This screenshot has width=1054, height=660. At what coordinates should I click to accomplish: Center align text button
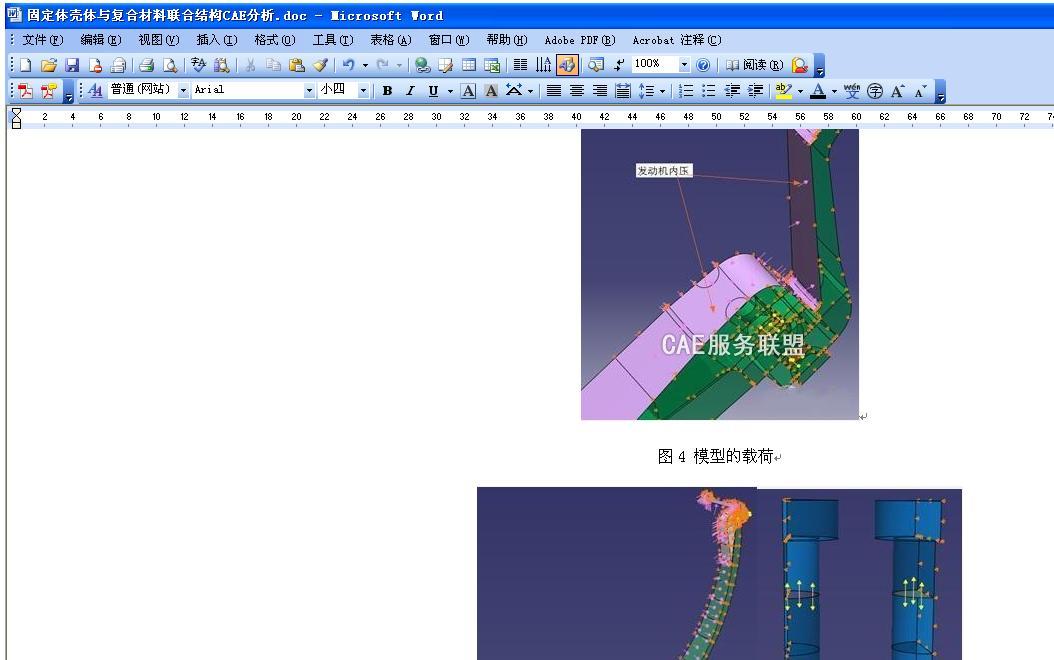pyautogui.click(x=577, y=91)
